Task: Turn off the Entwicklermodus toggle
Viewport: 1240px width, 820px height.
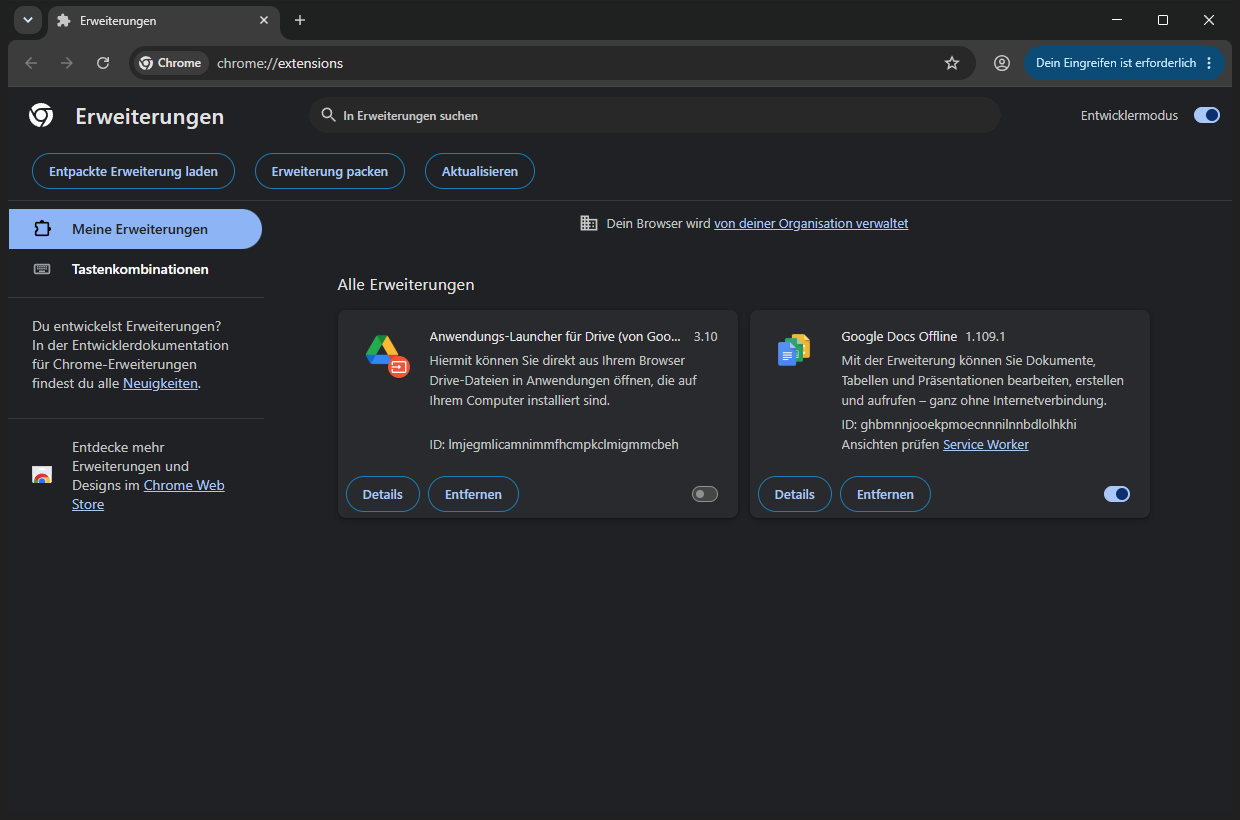Action: tap(1207, 116)
